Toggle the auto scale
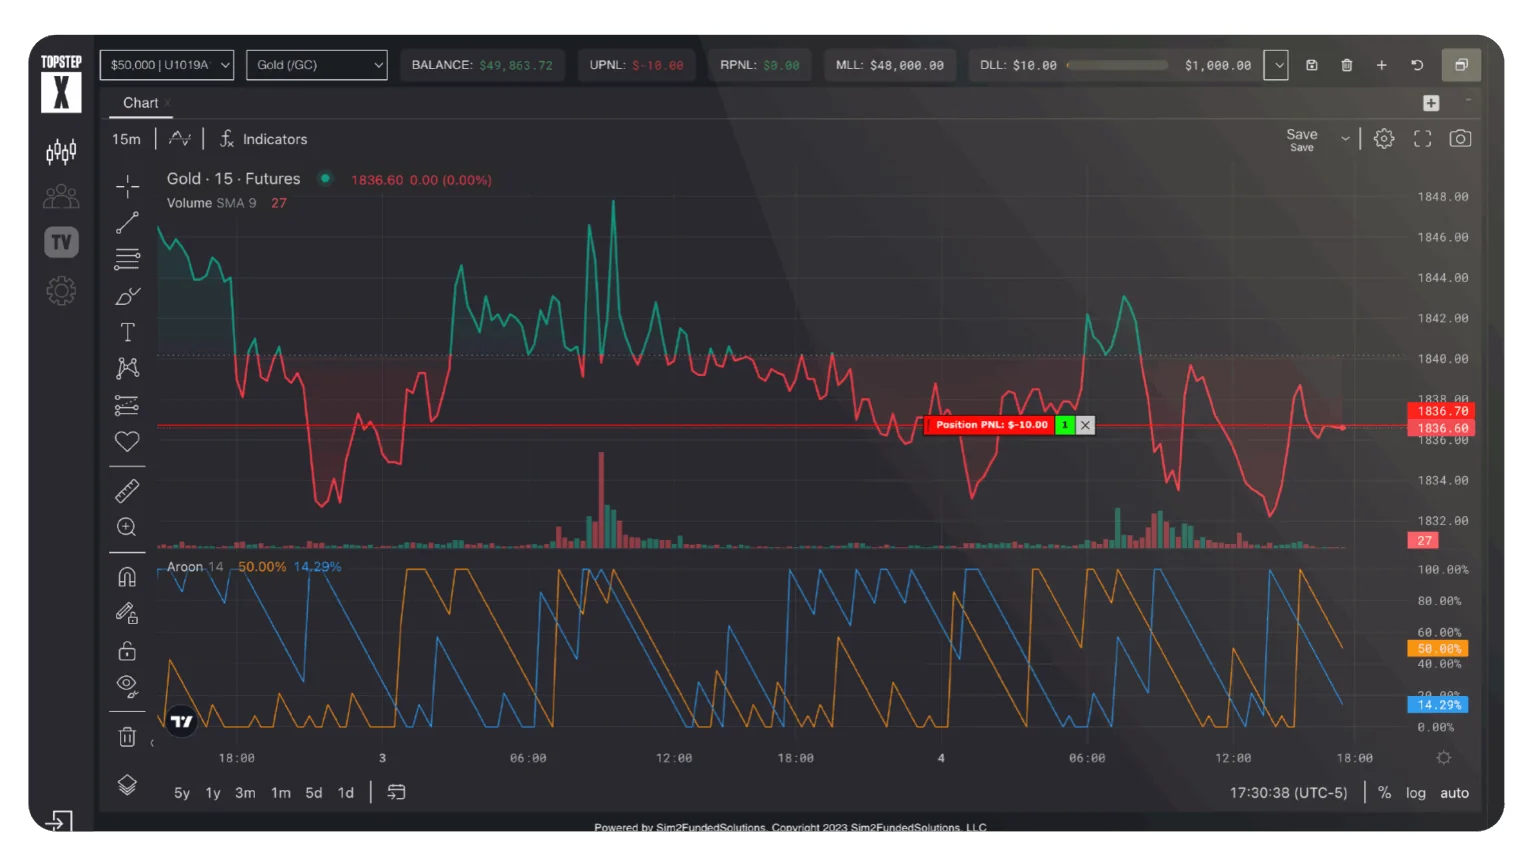 [x=1454, y=793]
